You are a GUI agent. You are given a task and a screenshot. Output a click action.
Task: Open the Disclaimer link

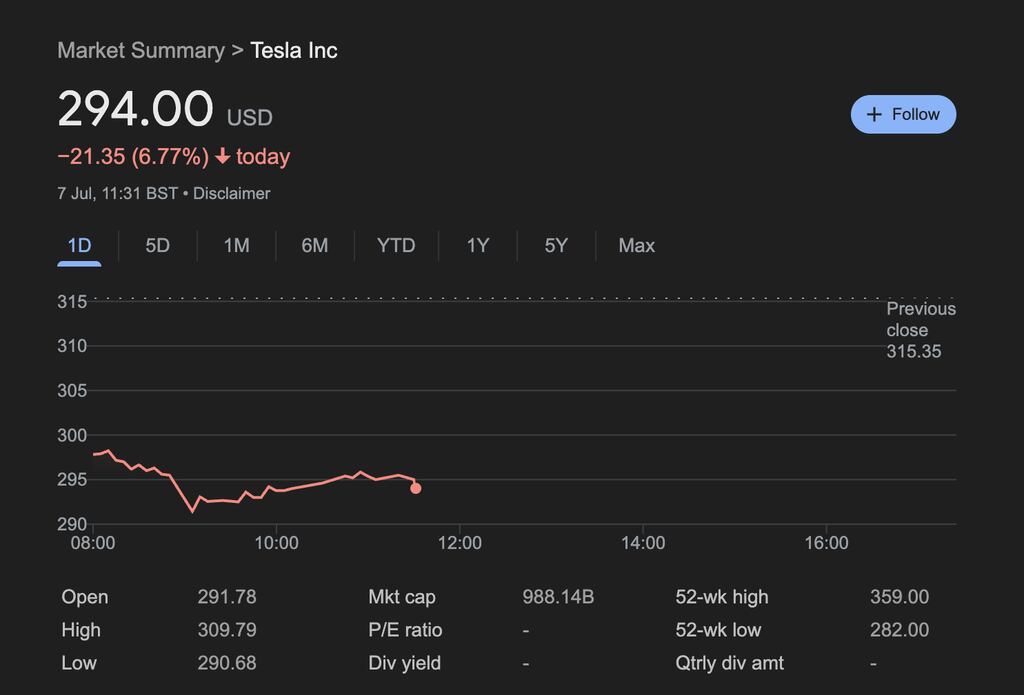coord(231,193)
